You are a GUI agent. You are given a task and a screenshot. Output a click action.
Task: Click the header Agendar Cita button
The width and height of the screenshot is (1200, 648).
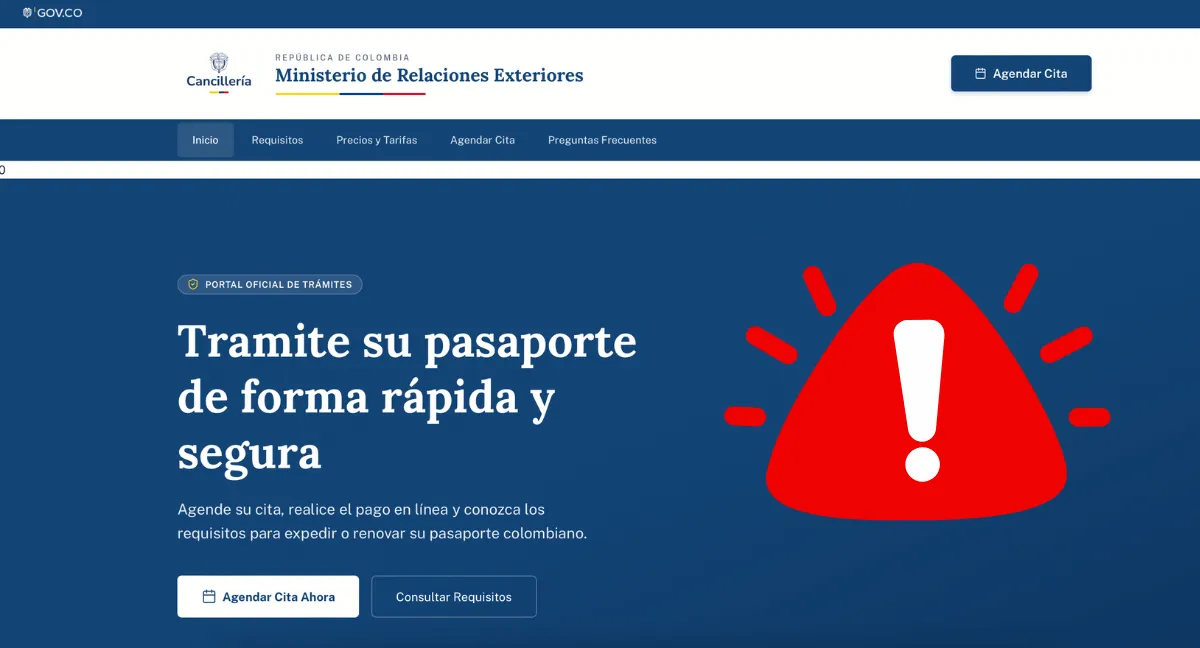[1021, 73]
